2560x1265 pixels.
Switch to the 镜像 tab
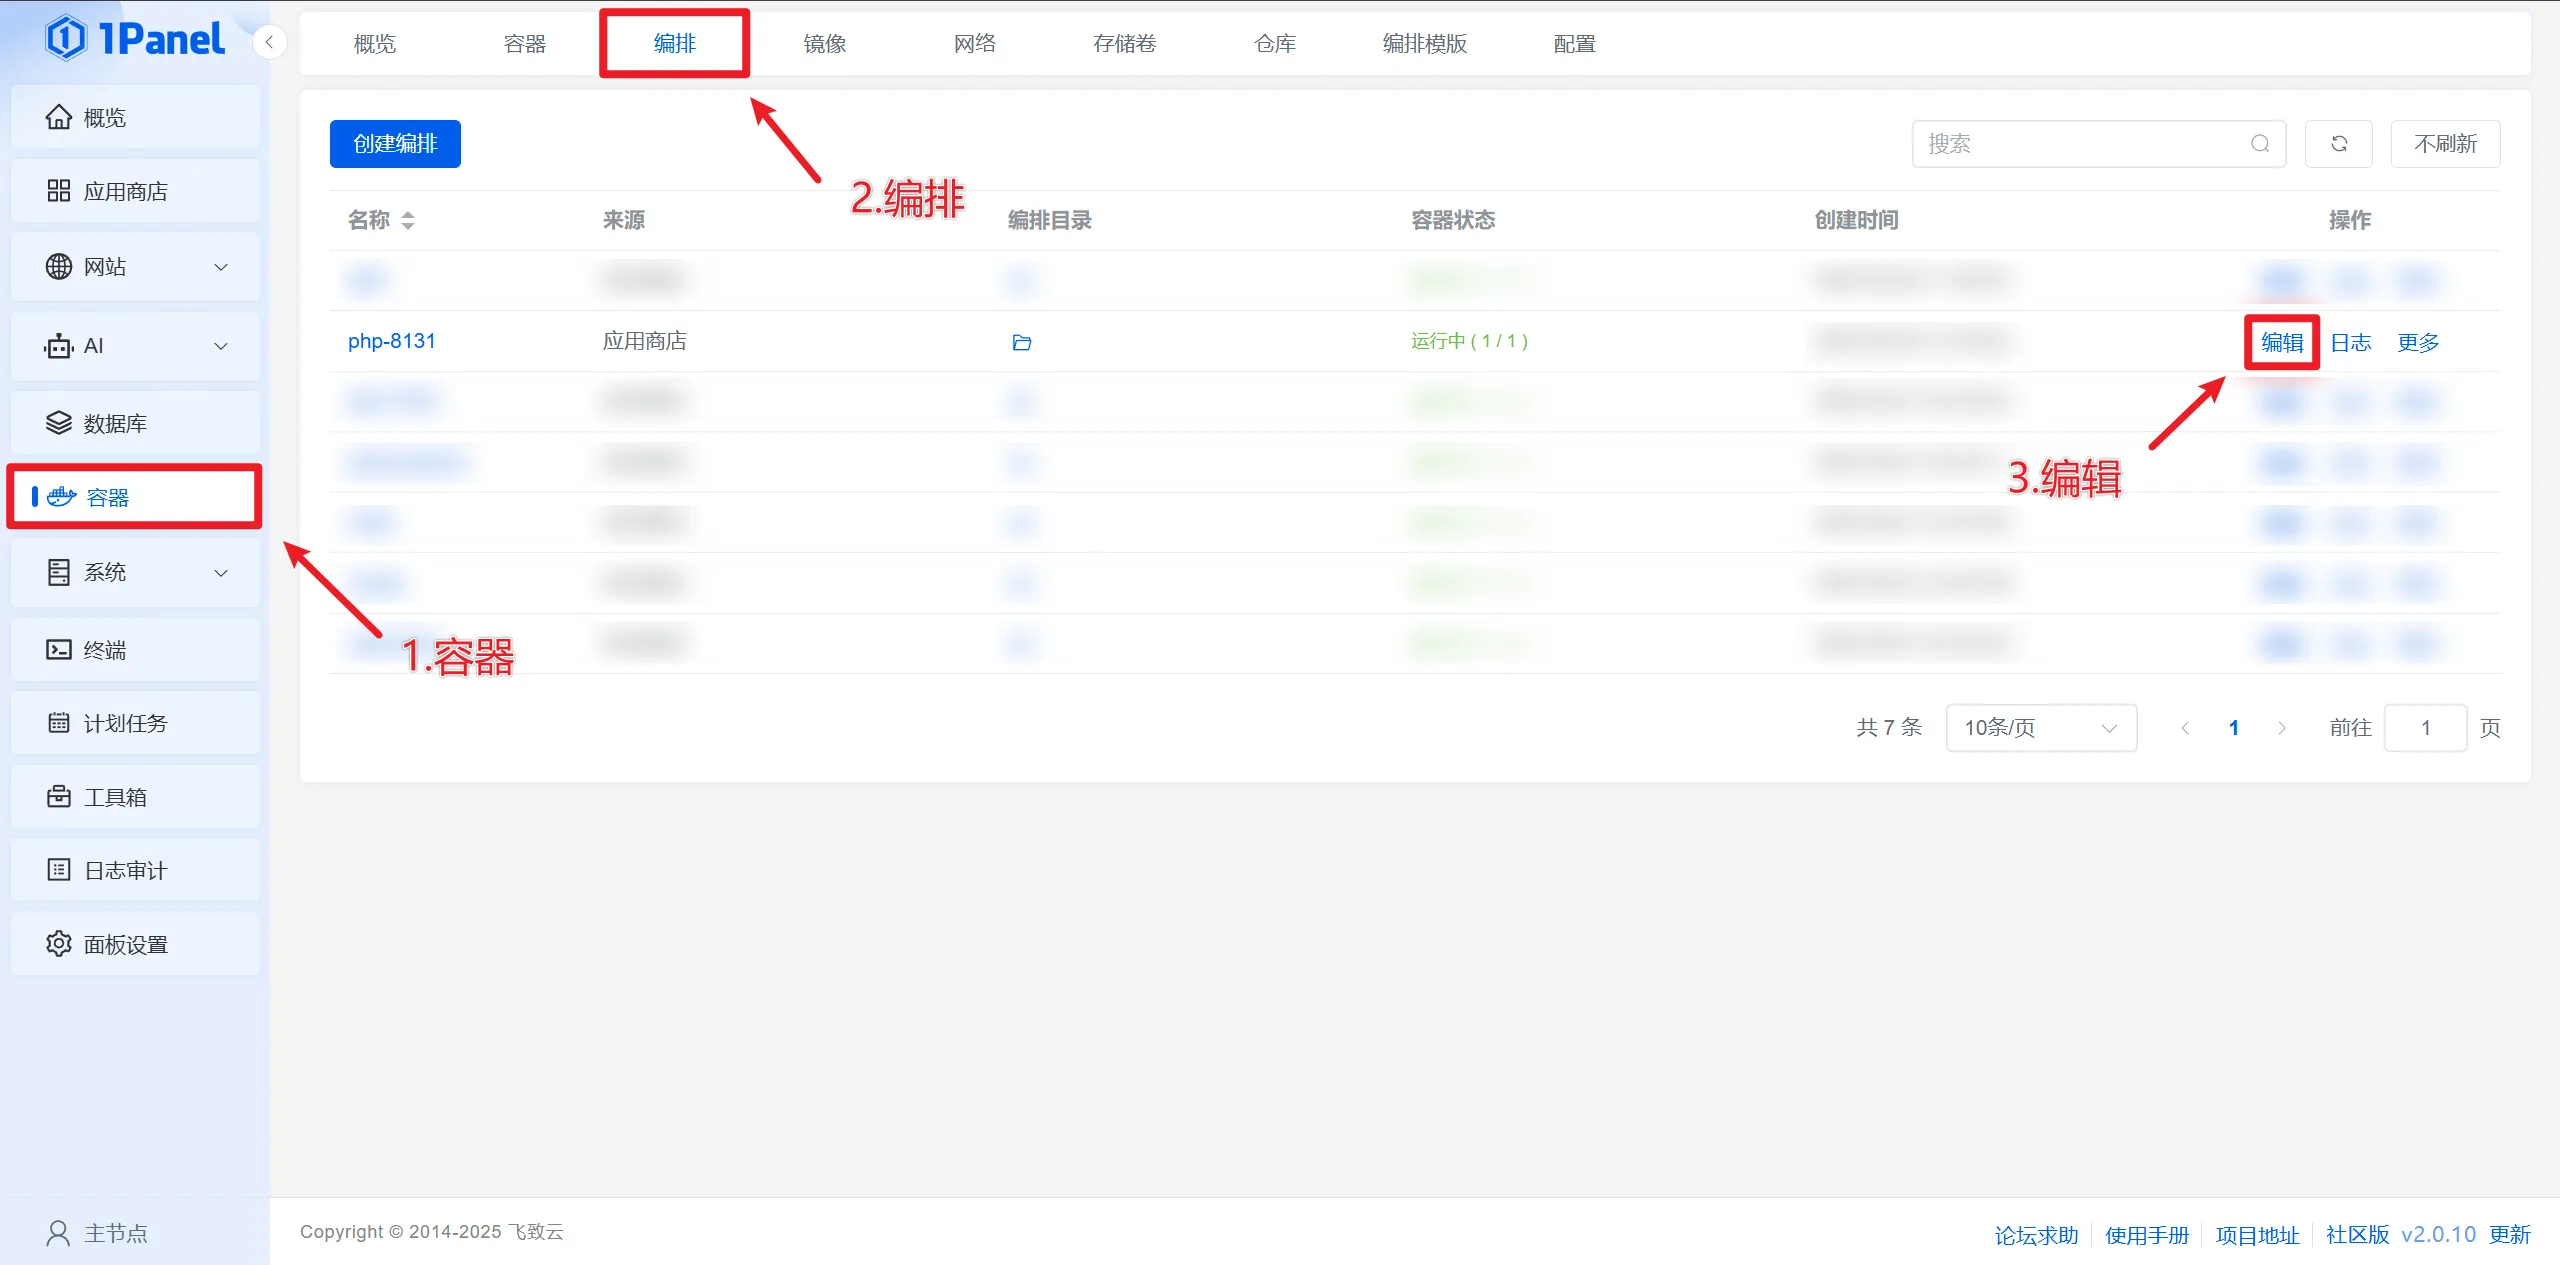point(825,43)
